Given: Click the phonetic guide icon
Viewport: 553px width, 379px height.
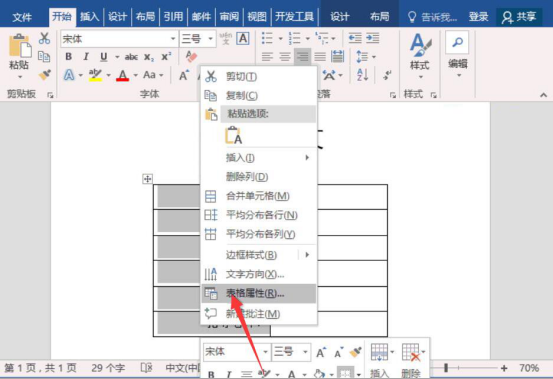Looking at the screenshot, I should tap(225, 38).
